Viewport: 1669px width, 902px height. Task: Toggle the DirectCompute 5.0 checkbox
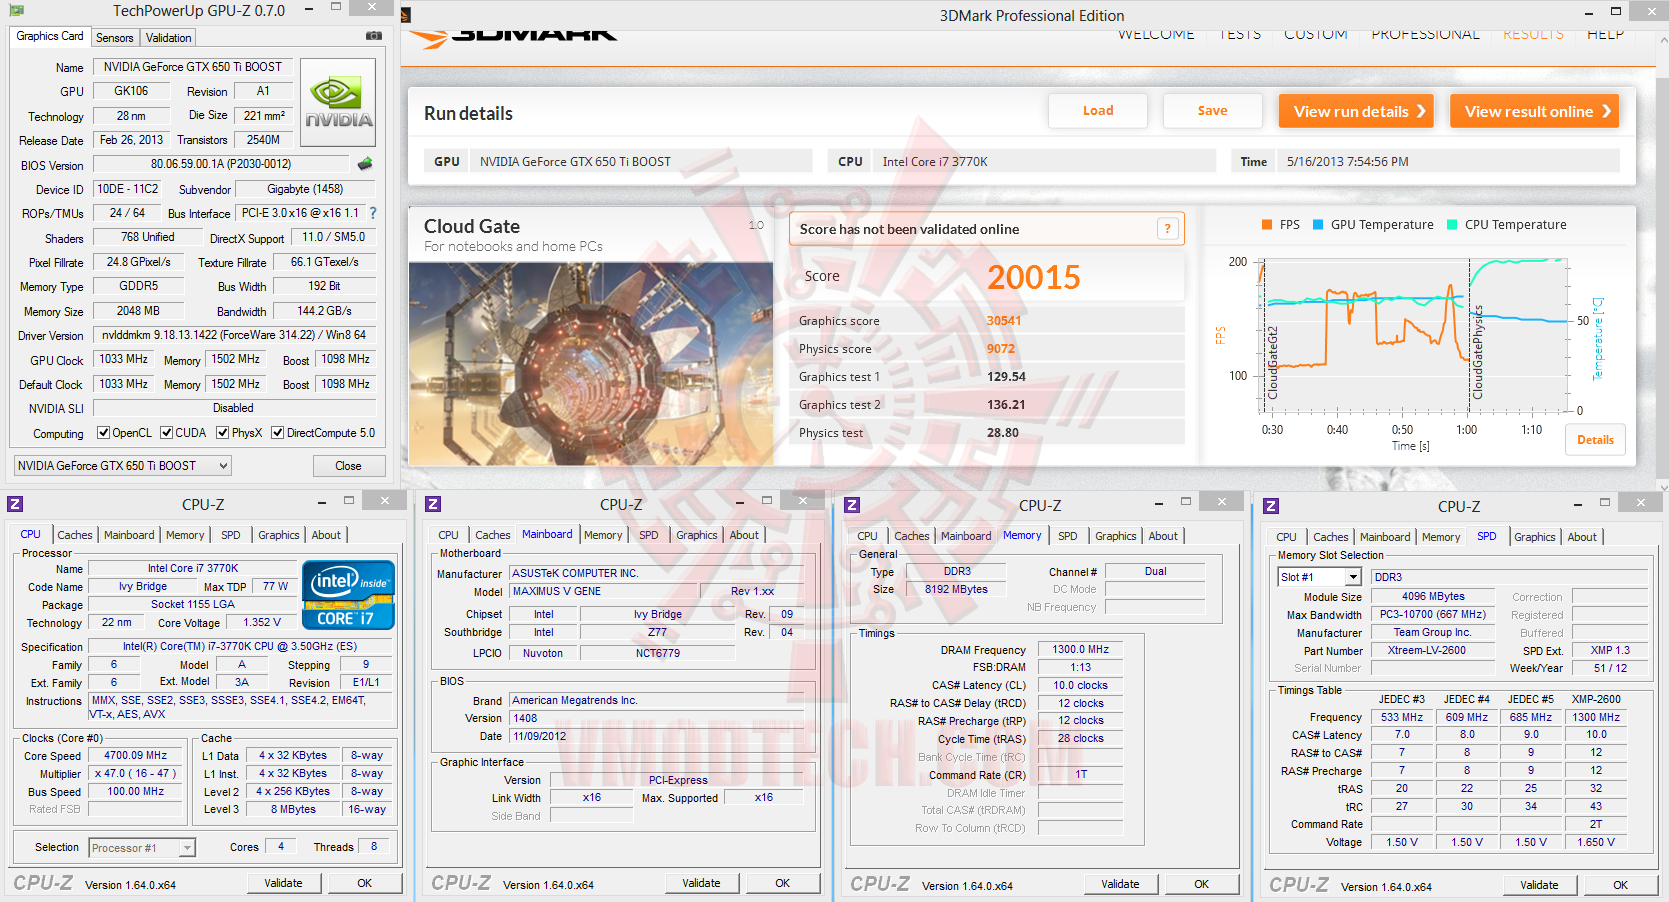click(x=278, y=433)
